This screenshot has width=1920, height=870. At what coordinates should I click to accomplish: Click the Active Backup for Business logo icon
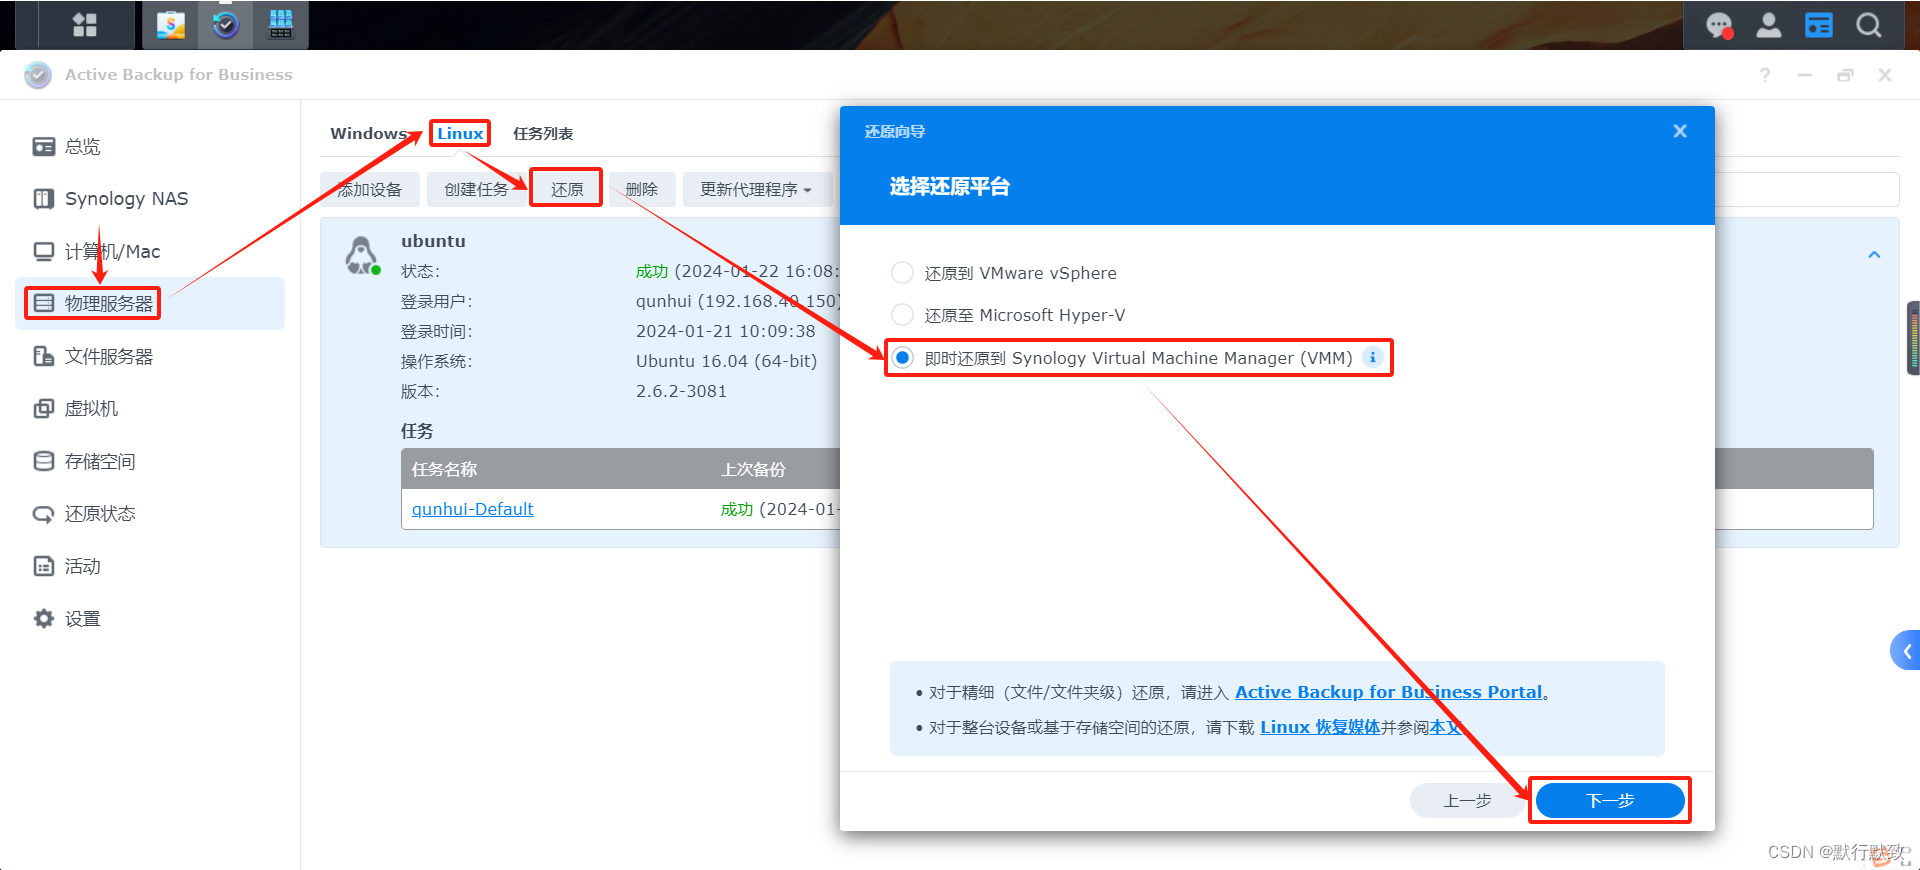[x=38, y=75]
